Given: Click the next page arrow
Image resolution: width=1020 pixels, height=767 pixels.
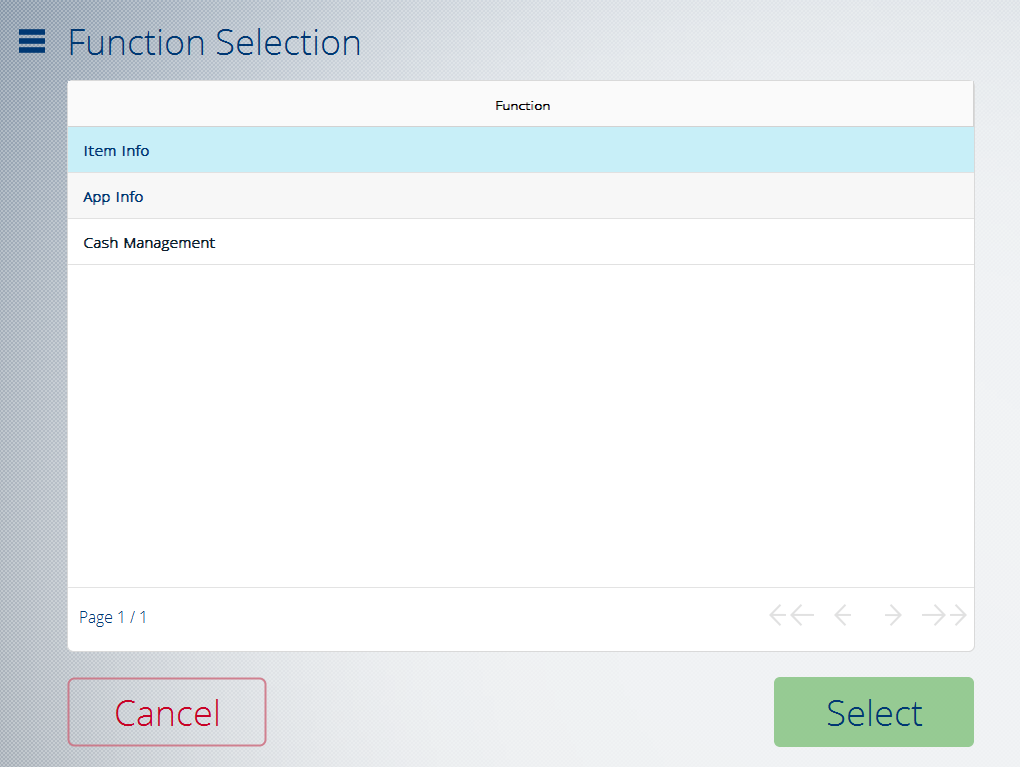Looking at the screenshot, I should (x=891, y=615).
